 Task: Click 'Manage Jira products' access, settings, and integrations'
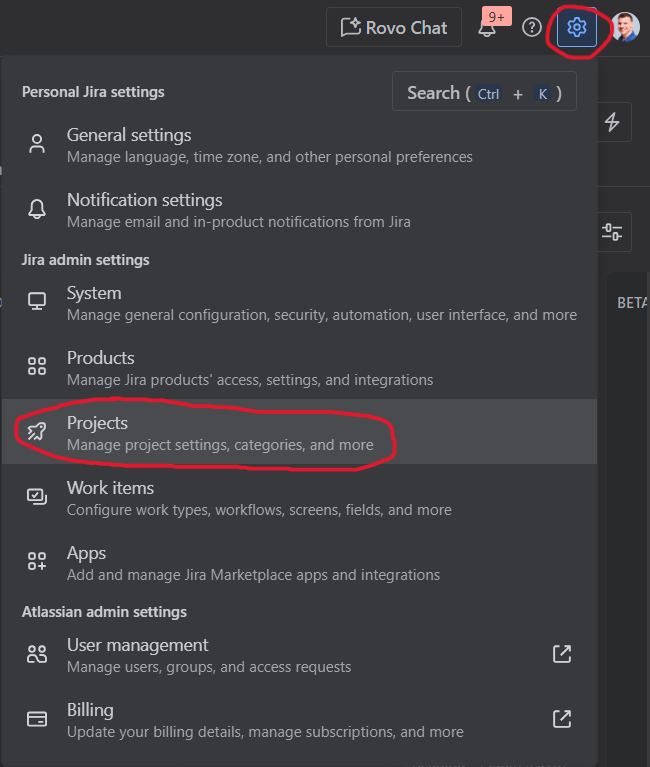pos(250,380)
